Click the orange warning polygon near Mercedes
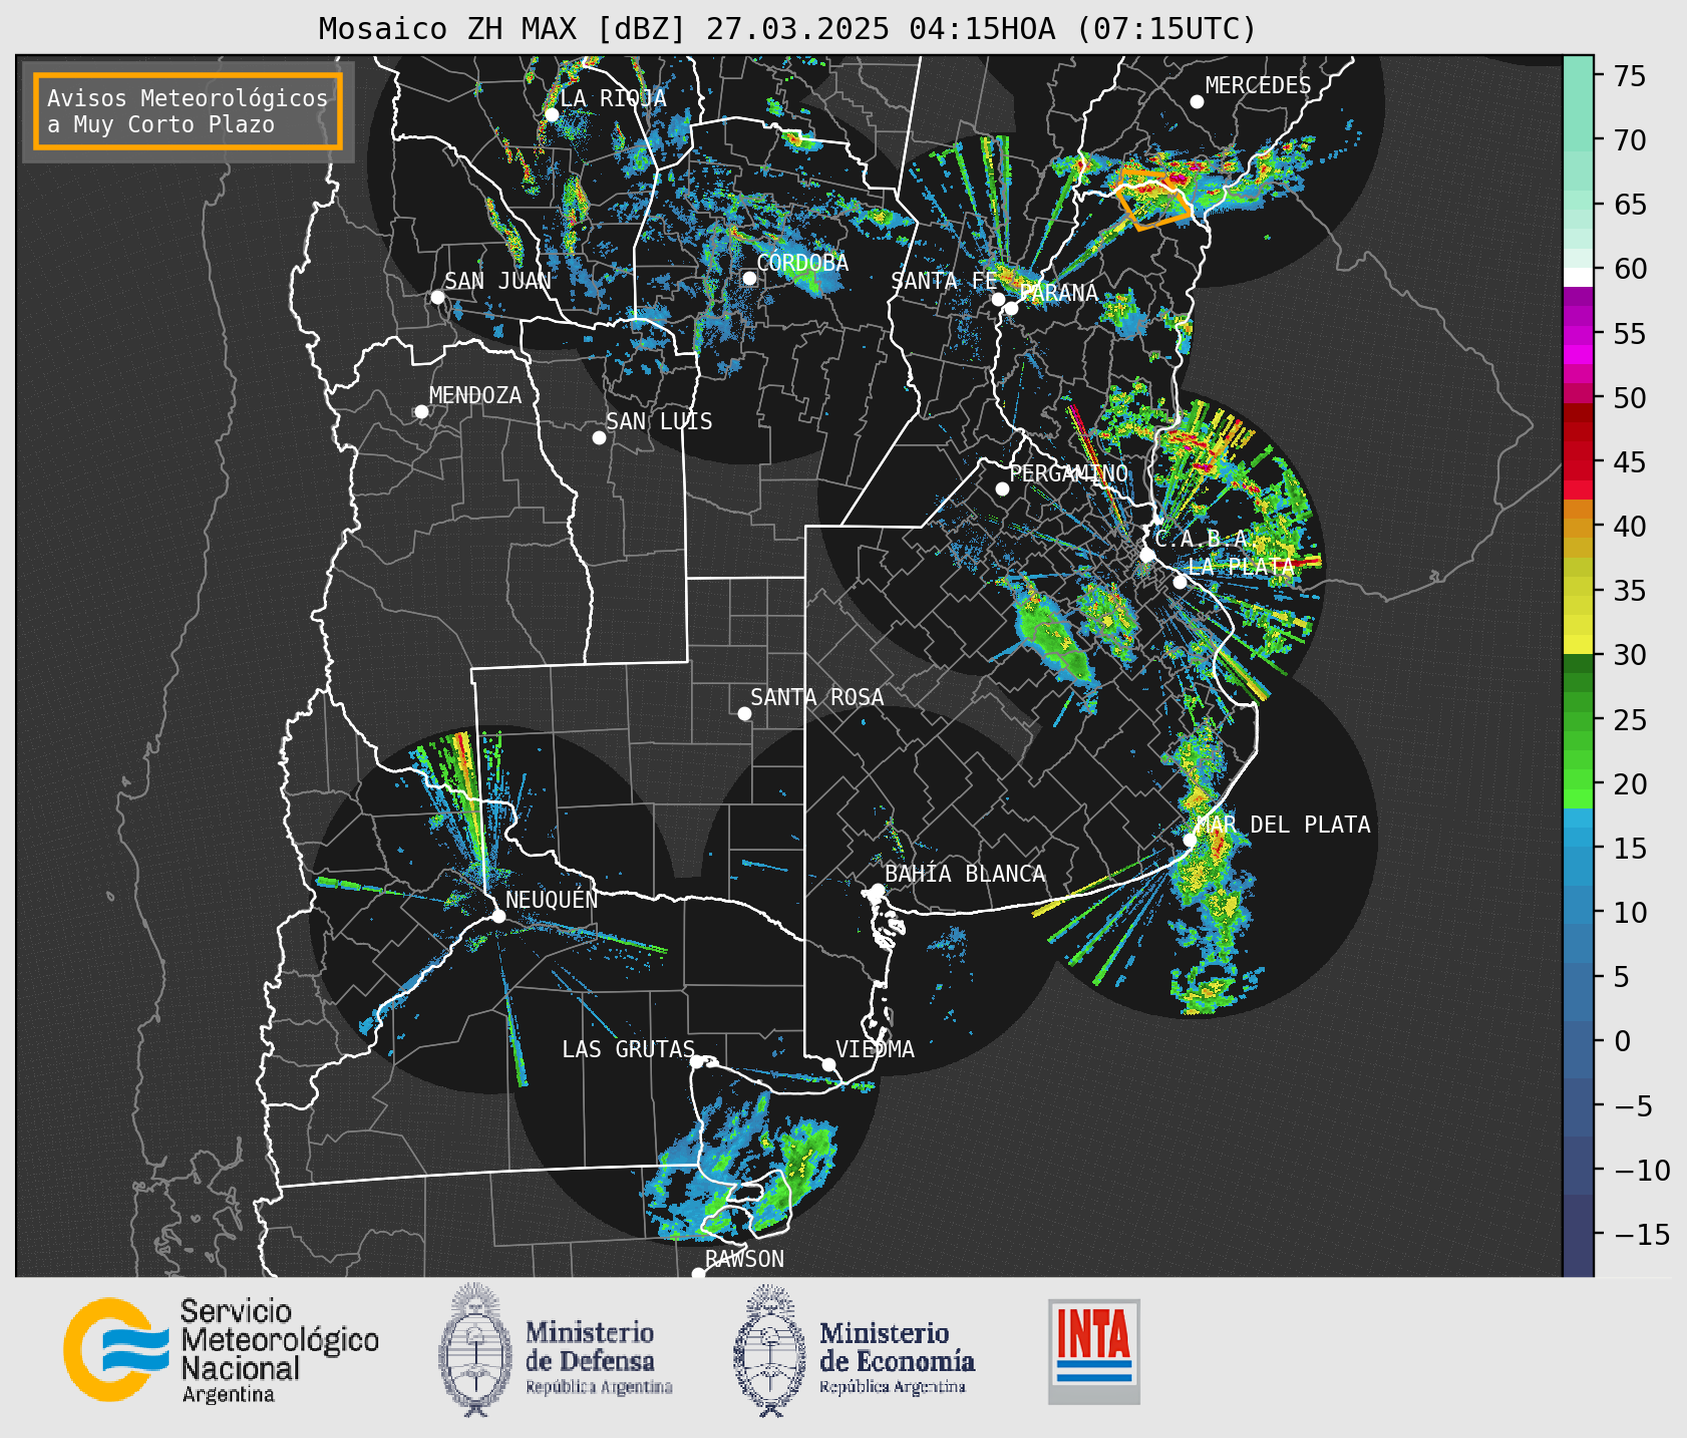 (x=1155, y=199)
